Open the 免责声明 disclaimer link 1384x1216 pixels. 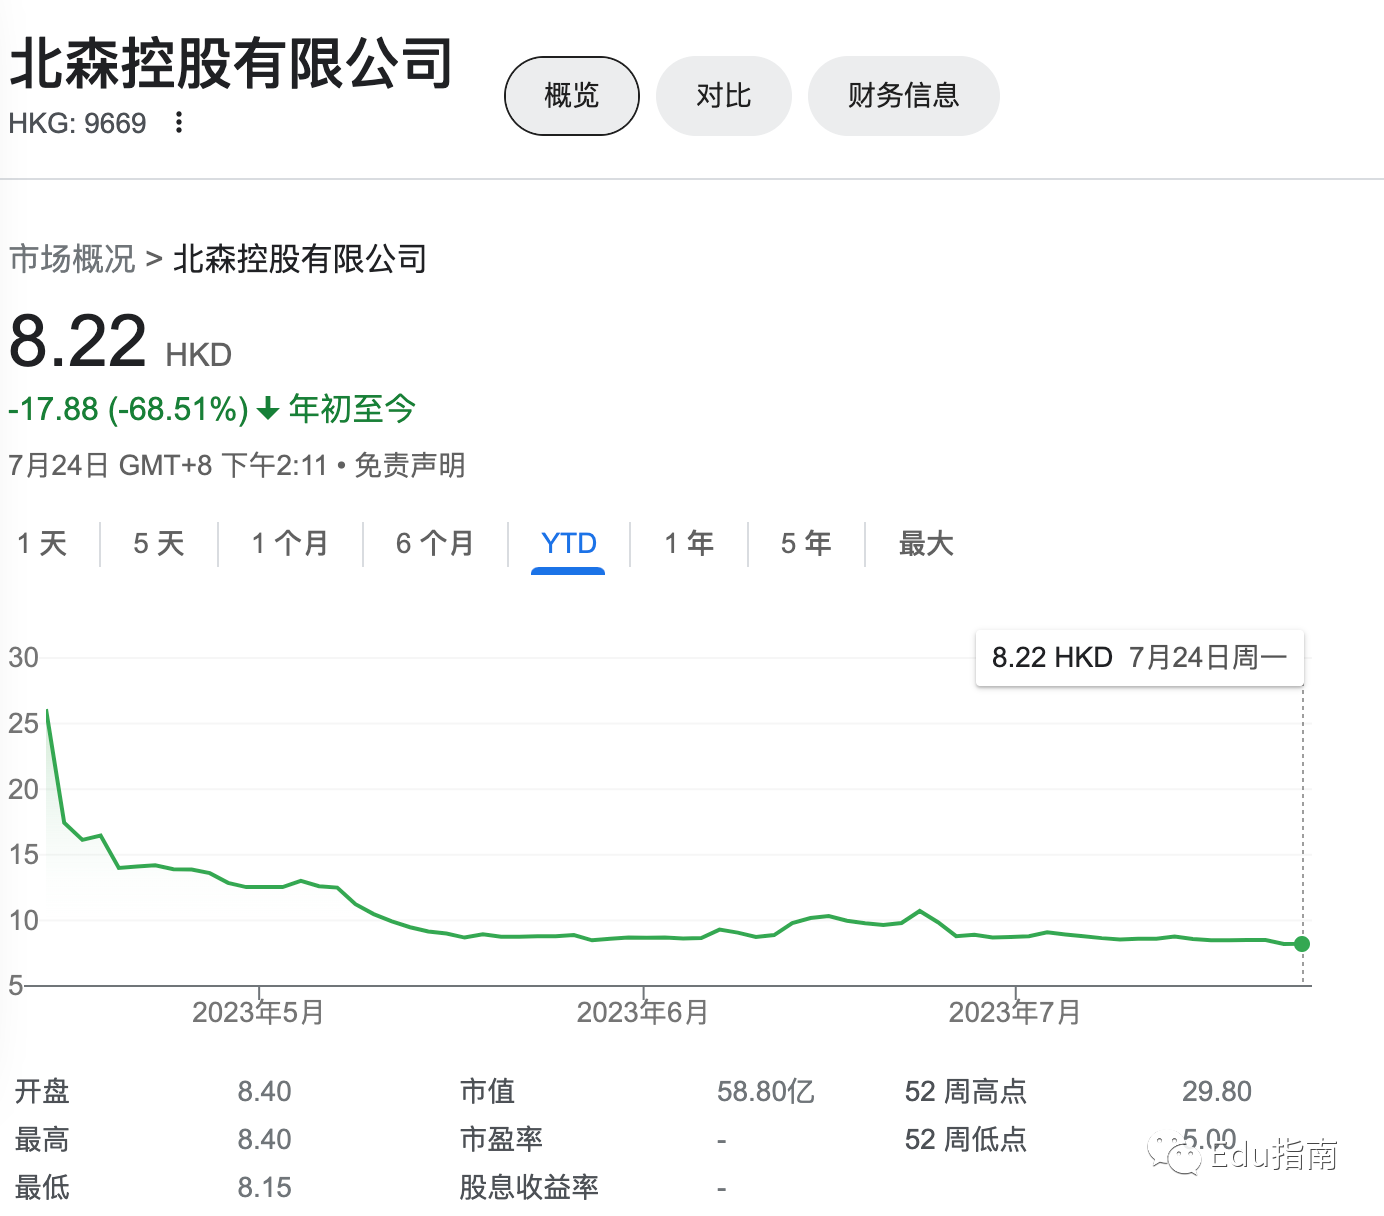[x=410, y=465]
